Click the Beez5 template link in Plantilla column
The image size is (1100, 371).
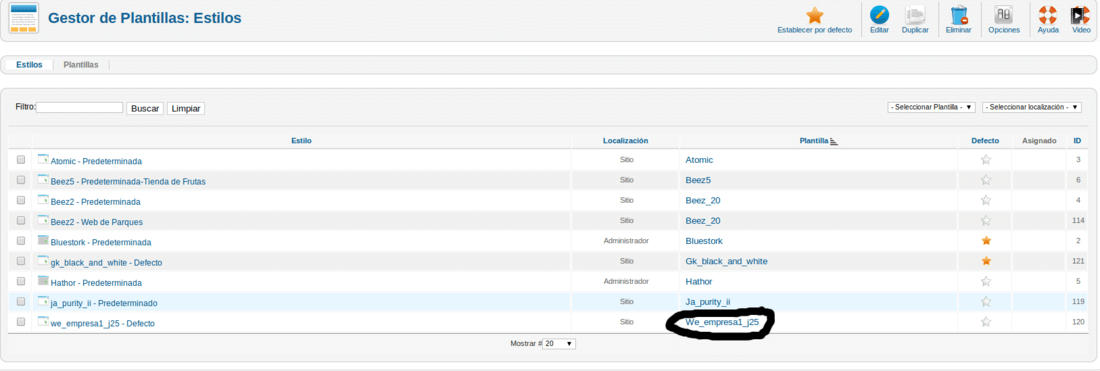coord(699,180)
